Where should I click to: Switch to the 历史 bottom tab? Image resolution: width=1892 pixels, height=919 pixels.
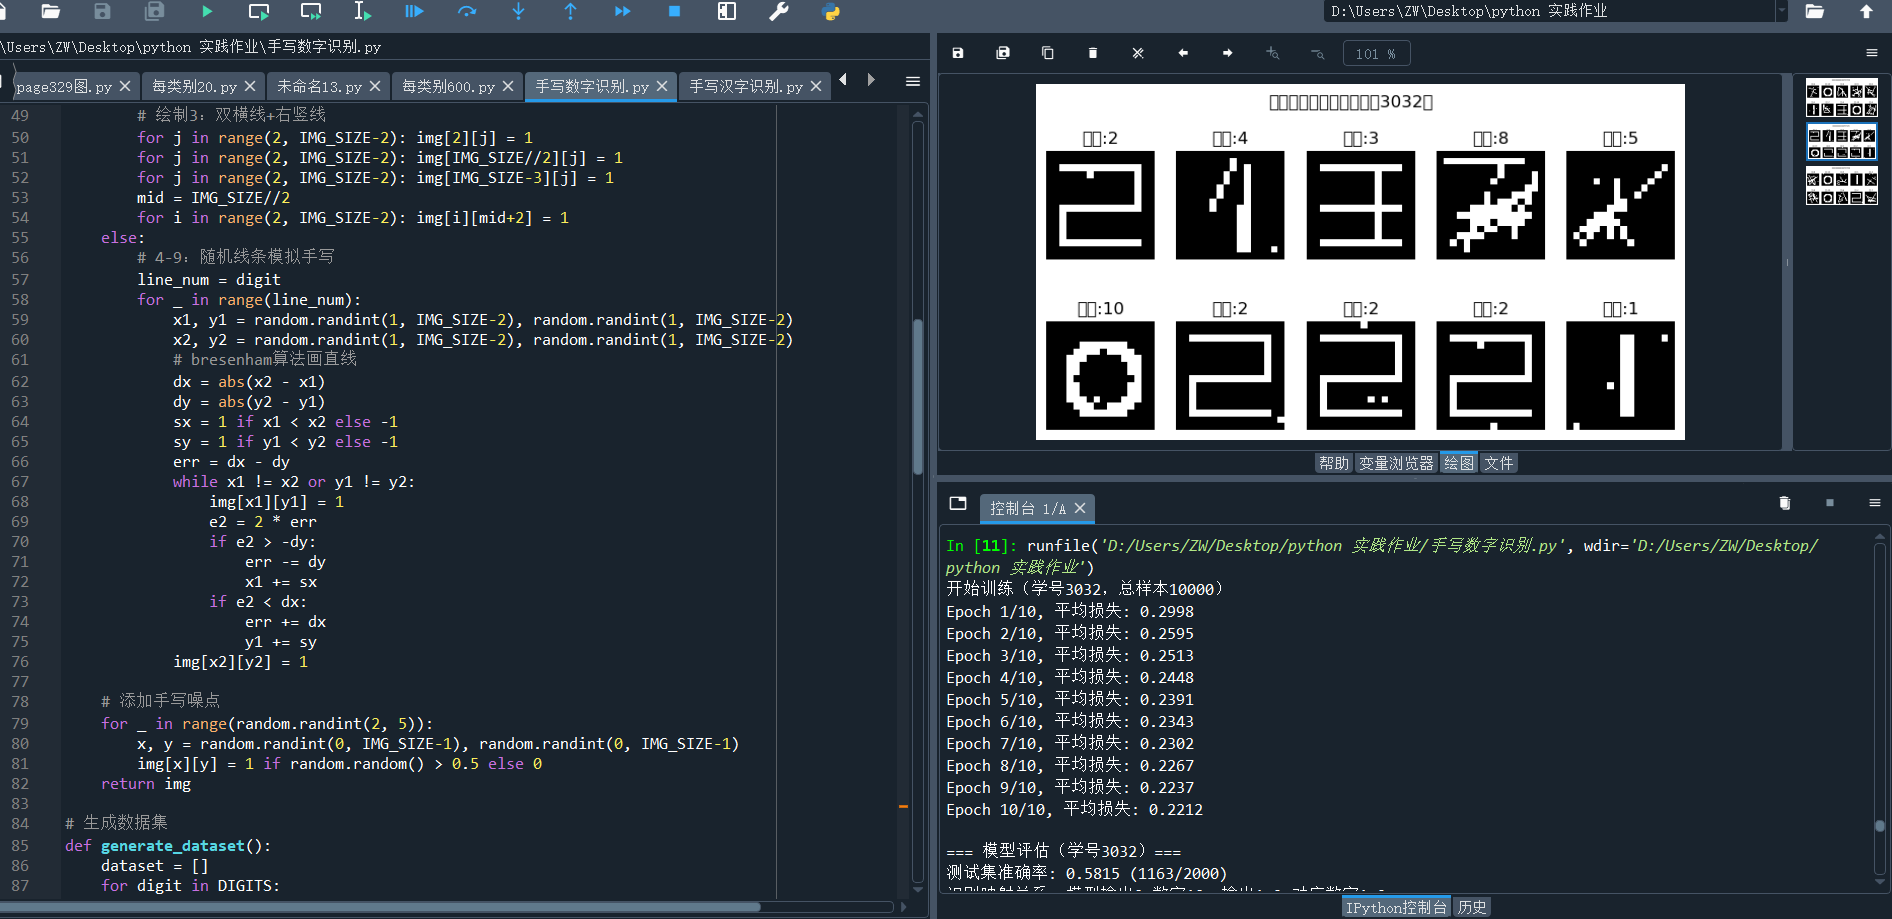(1472, 907)
